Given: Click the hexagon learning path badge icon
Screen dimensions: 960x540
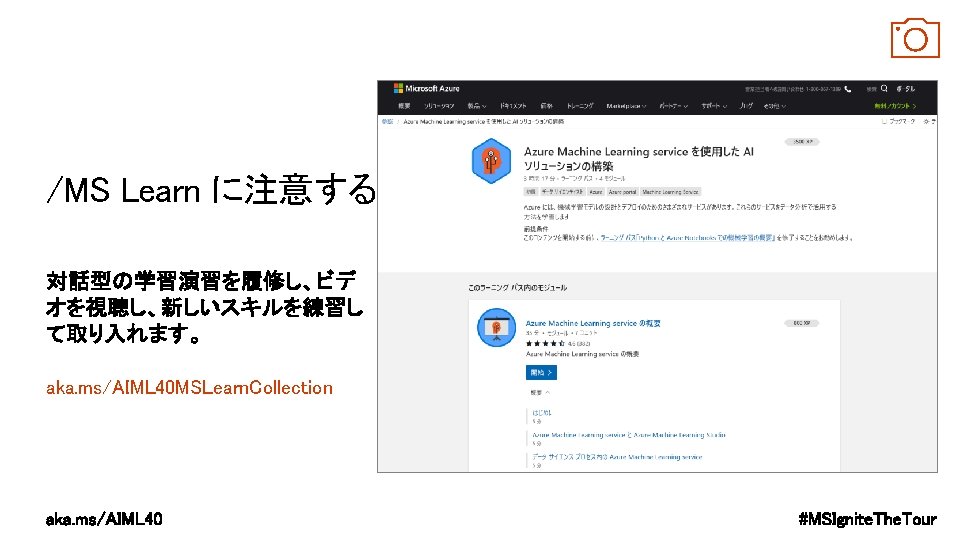Looking at the screenshot, I should click(491, 161).
